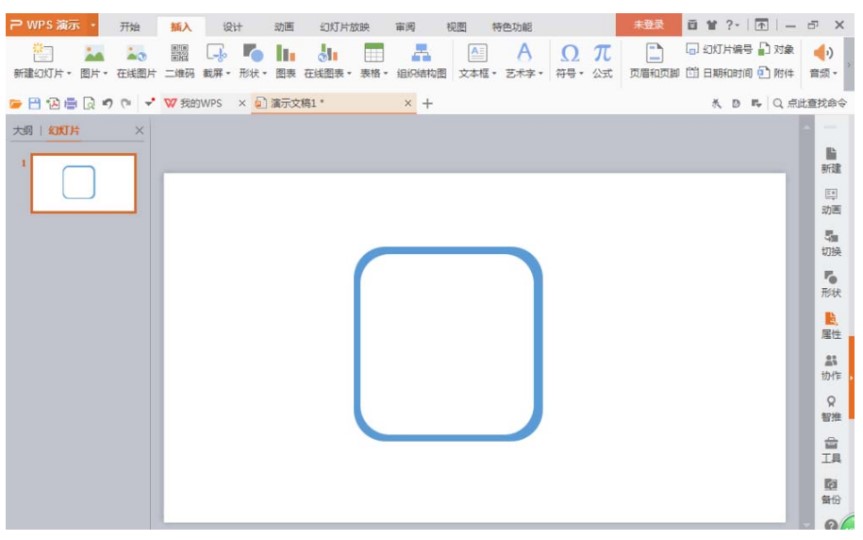Click the 图表 chart icon

pos(285,60)
